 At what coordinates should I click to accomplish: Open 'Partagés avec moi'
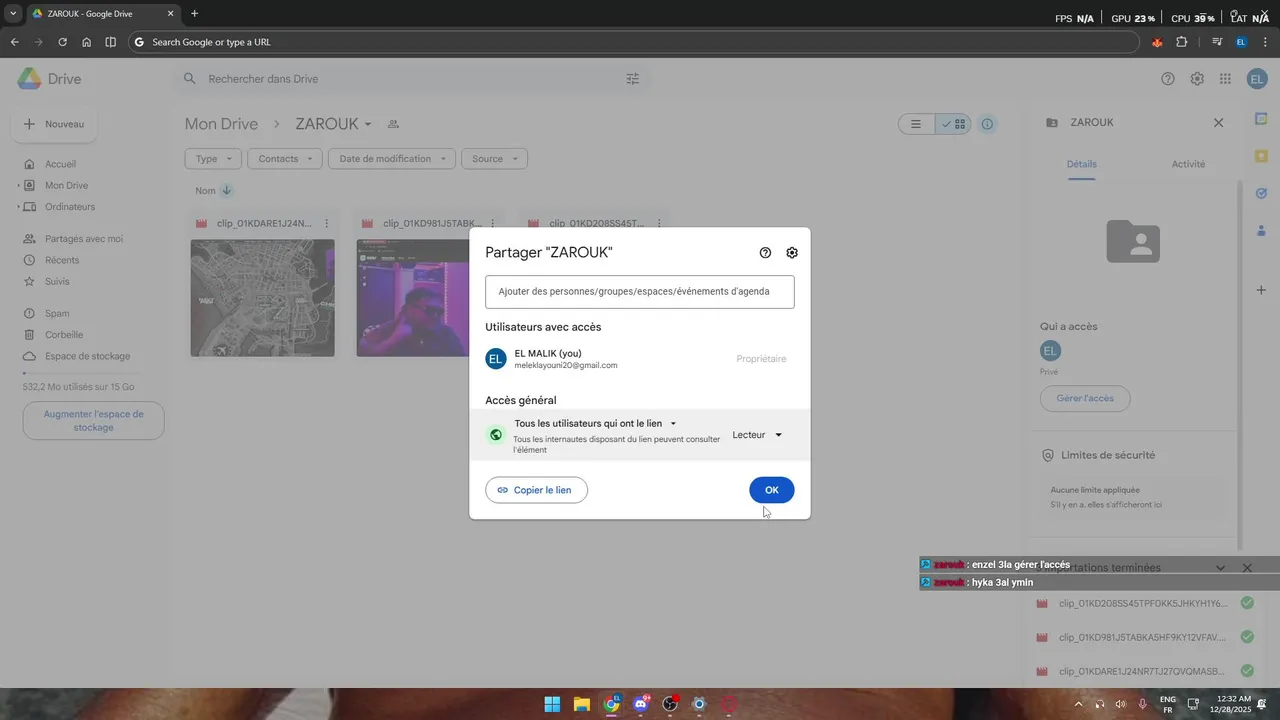[x=84, y=239]
